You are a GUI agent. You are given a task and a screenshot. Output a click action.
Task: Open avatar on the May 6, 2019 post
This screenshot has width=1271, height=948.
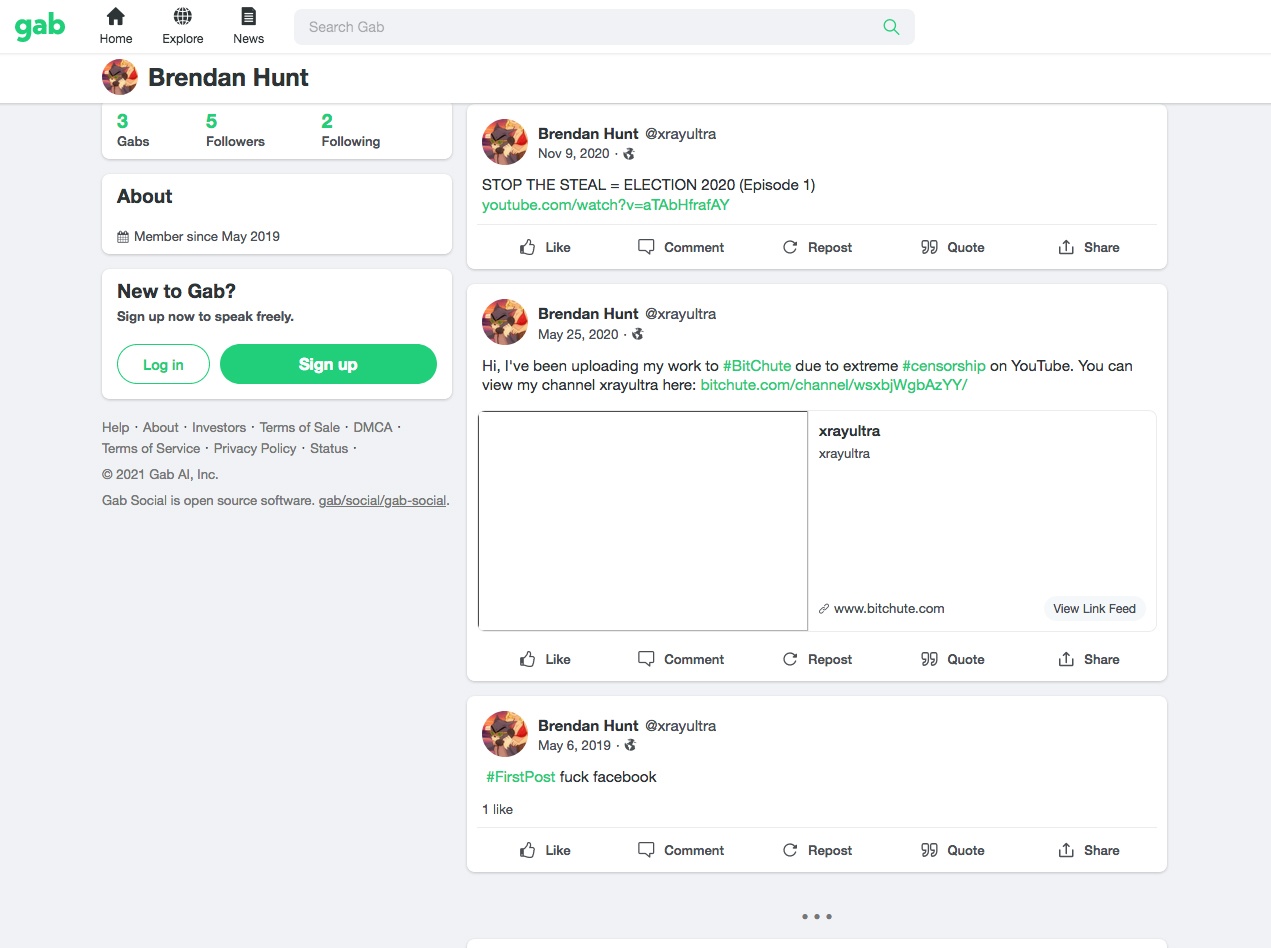point(505,734)
